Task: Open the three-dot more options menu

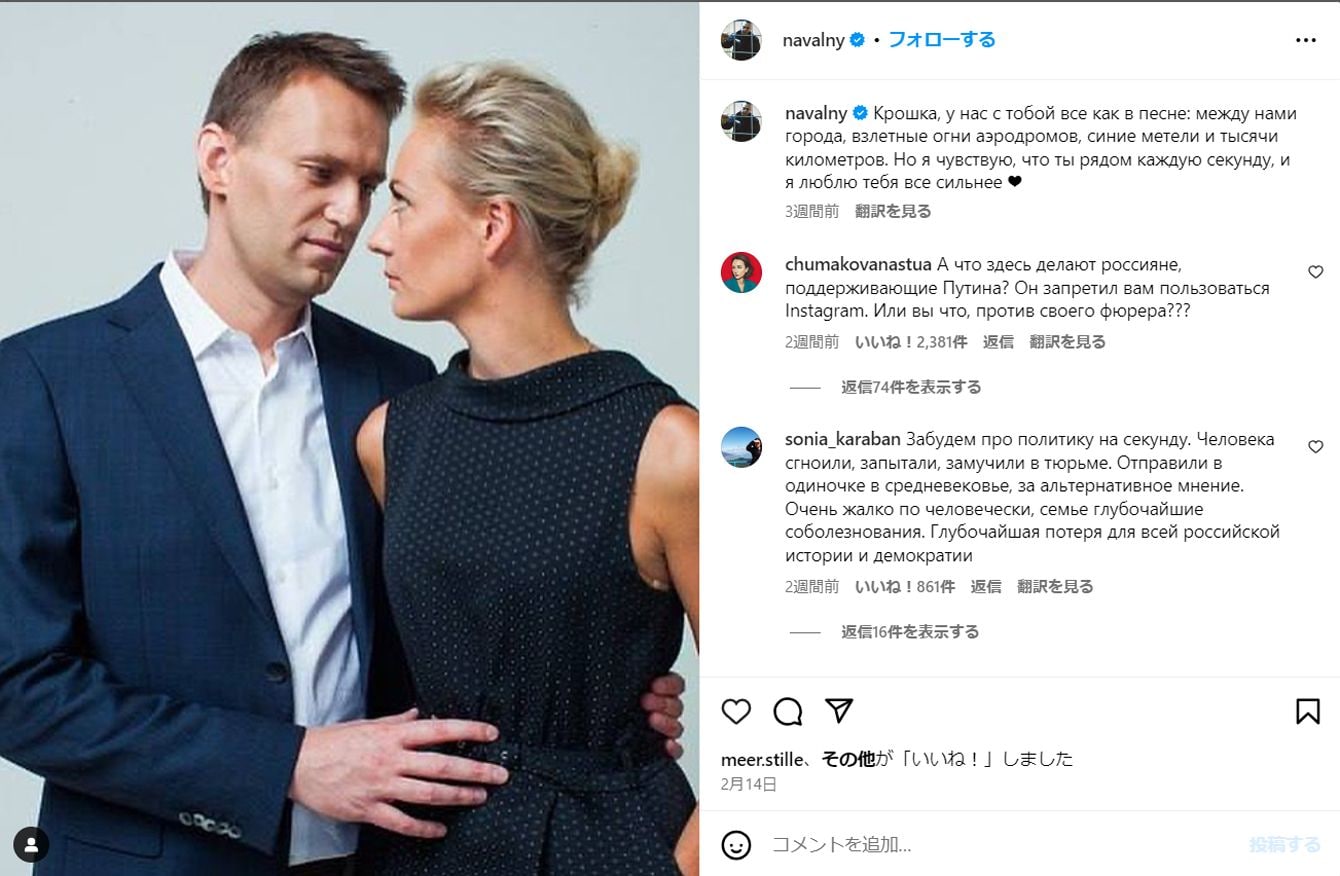Action: [1306, 40]
